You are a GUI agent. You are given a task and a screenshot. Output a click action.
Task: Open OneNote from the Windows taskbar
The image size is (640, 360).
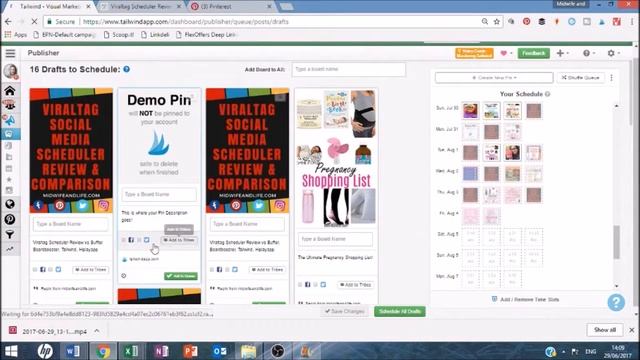[161, 351]
